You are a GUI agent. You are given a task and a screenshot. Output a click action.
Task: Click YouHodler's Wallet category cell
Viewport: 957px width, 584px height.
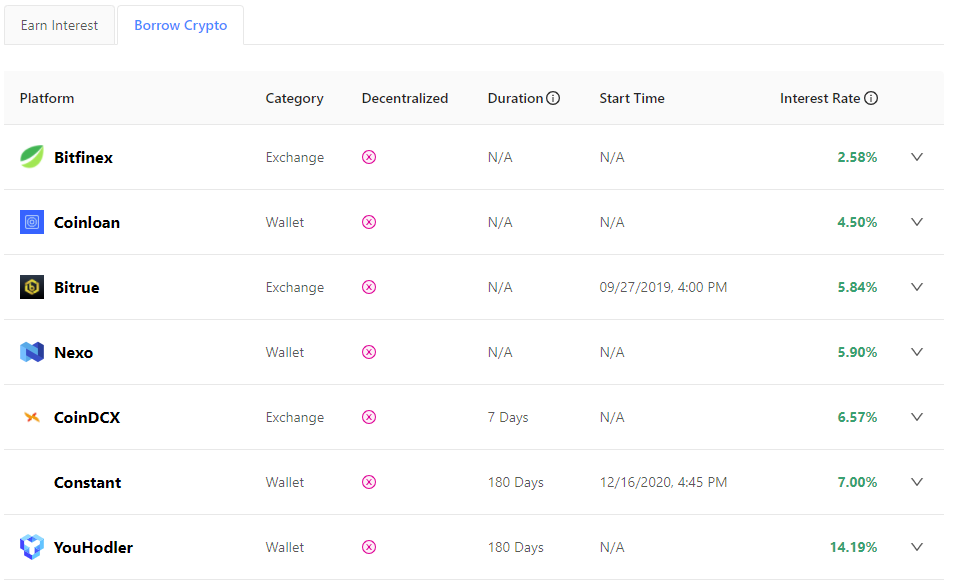click(285, 547)
